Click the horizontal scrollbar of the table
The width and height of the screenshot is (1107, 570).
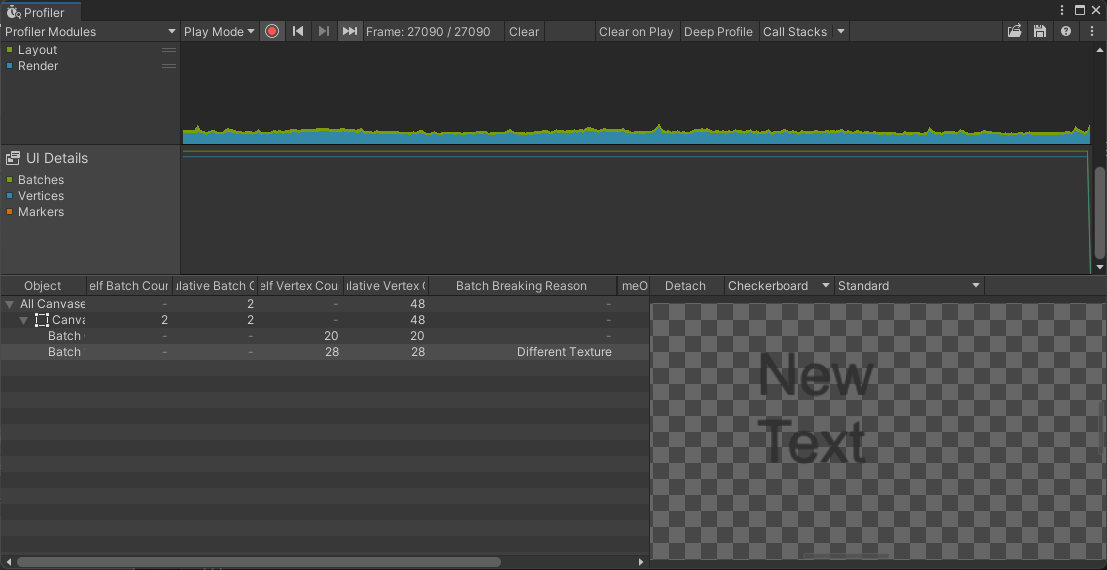[x=258, y=562]
